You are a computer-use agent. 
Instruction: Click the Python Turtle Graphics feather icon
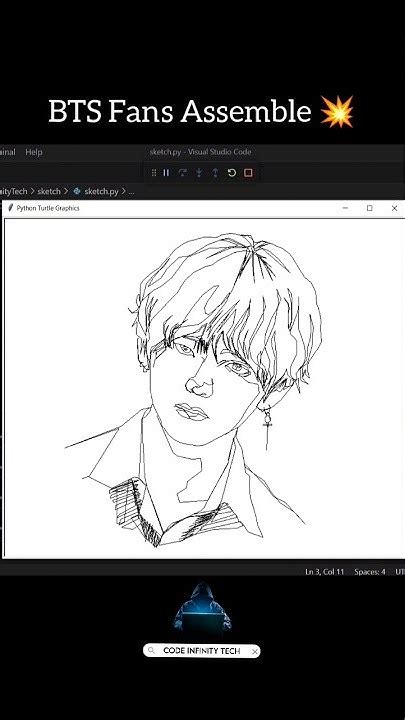click(x=11, y=208)
